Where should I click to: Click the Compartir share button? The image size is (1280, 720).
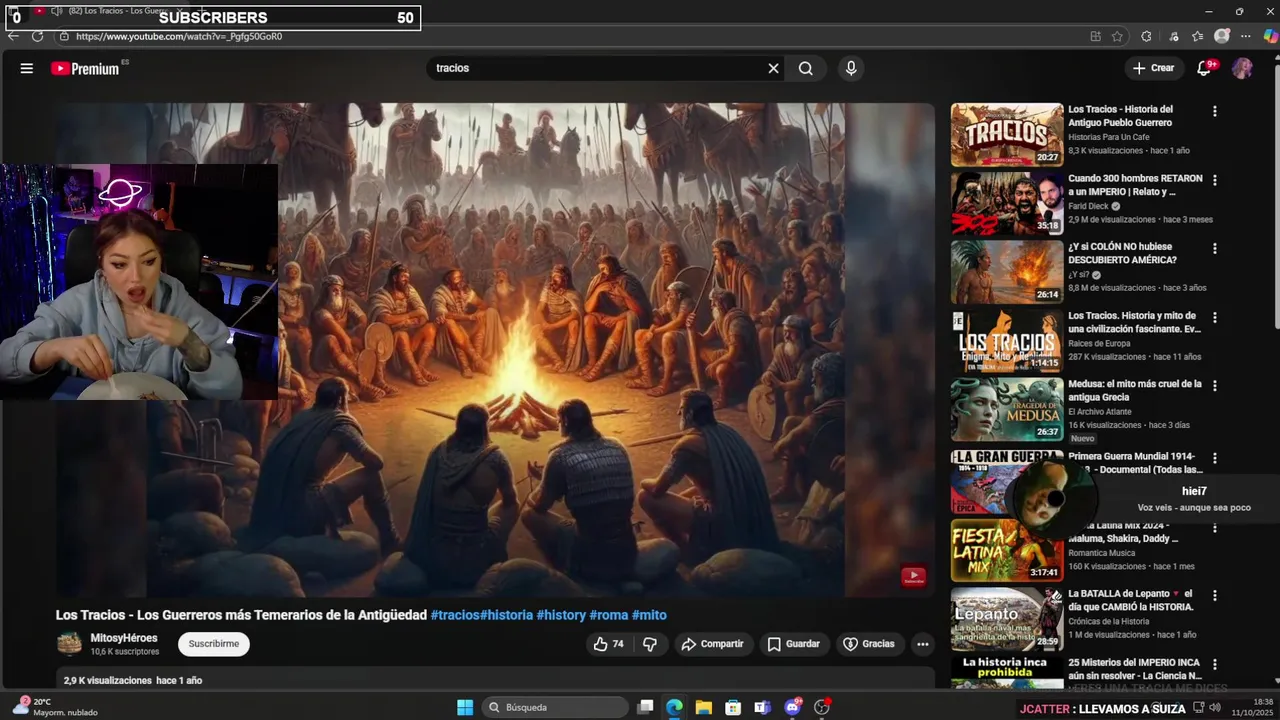pos(713,644)
